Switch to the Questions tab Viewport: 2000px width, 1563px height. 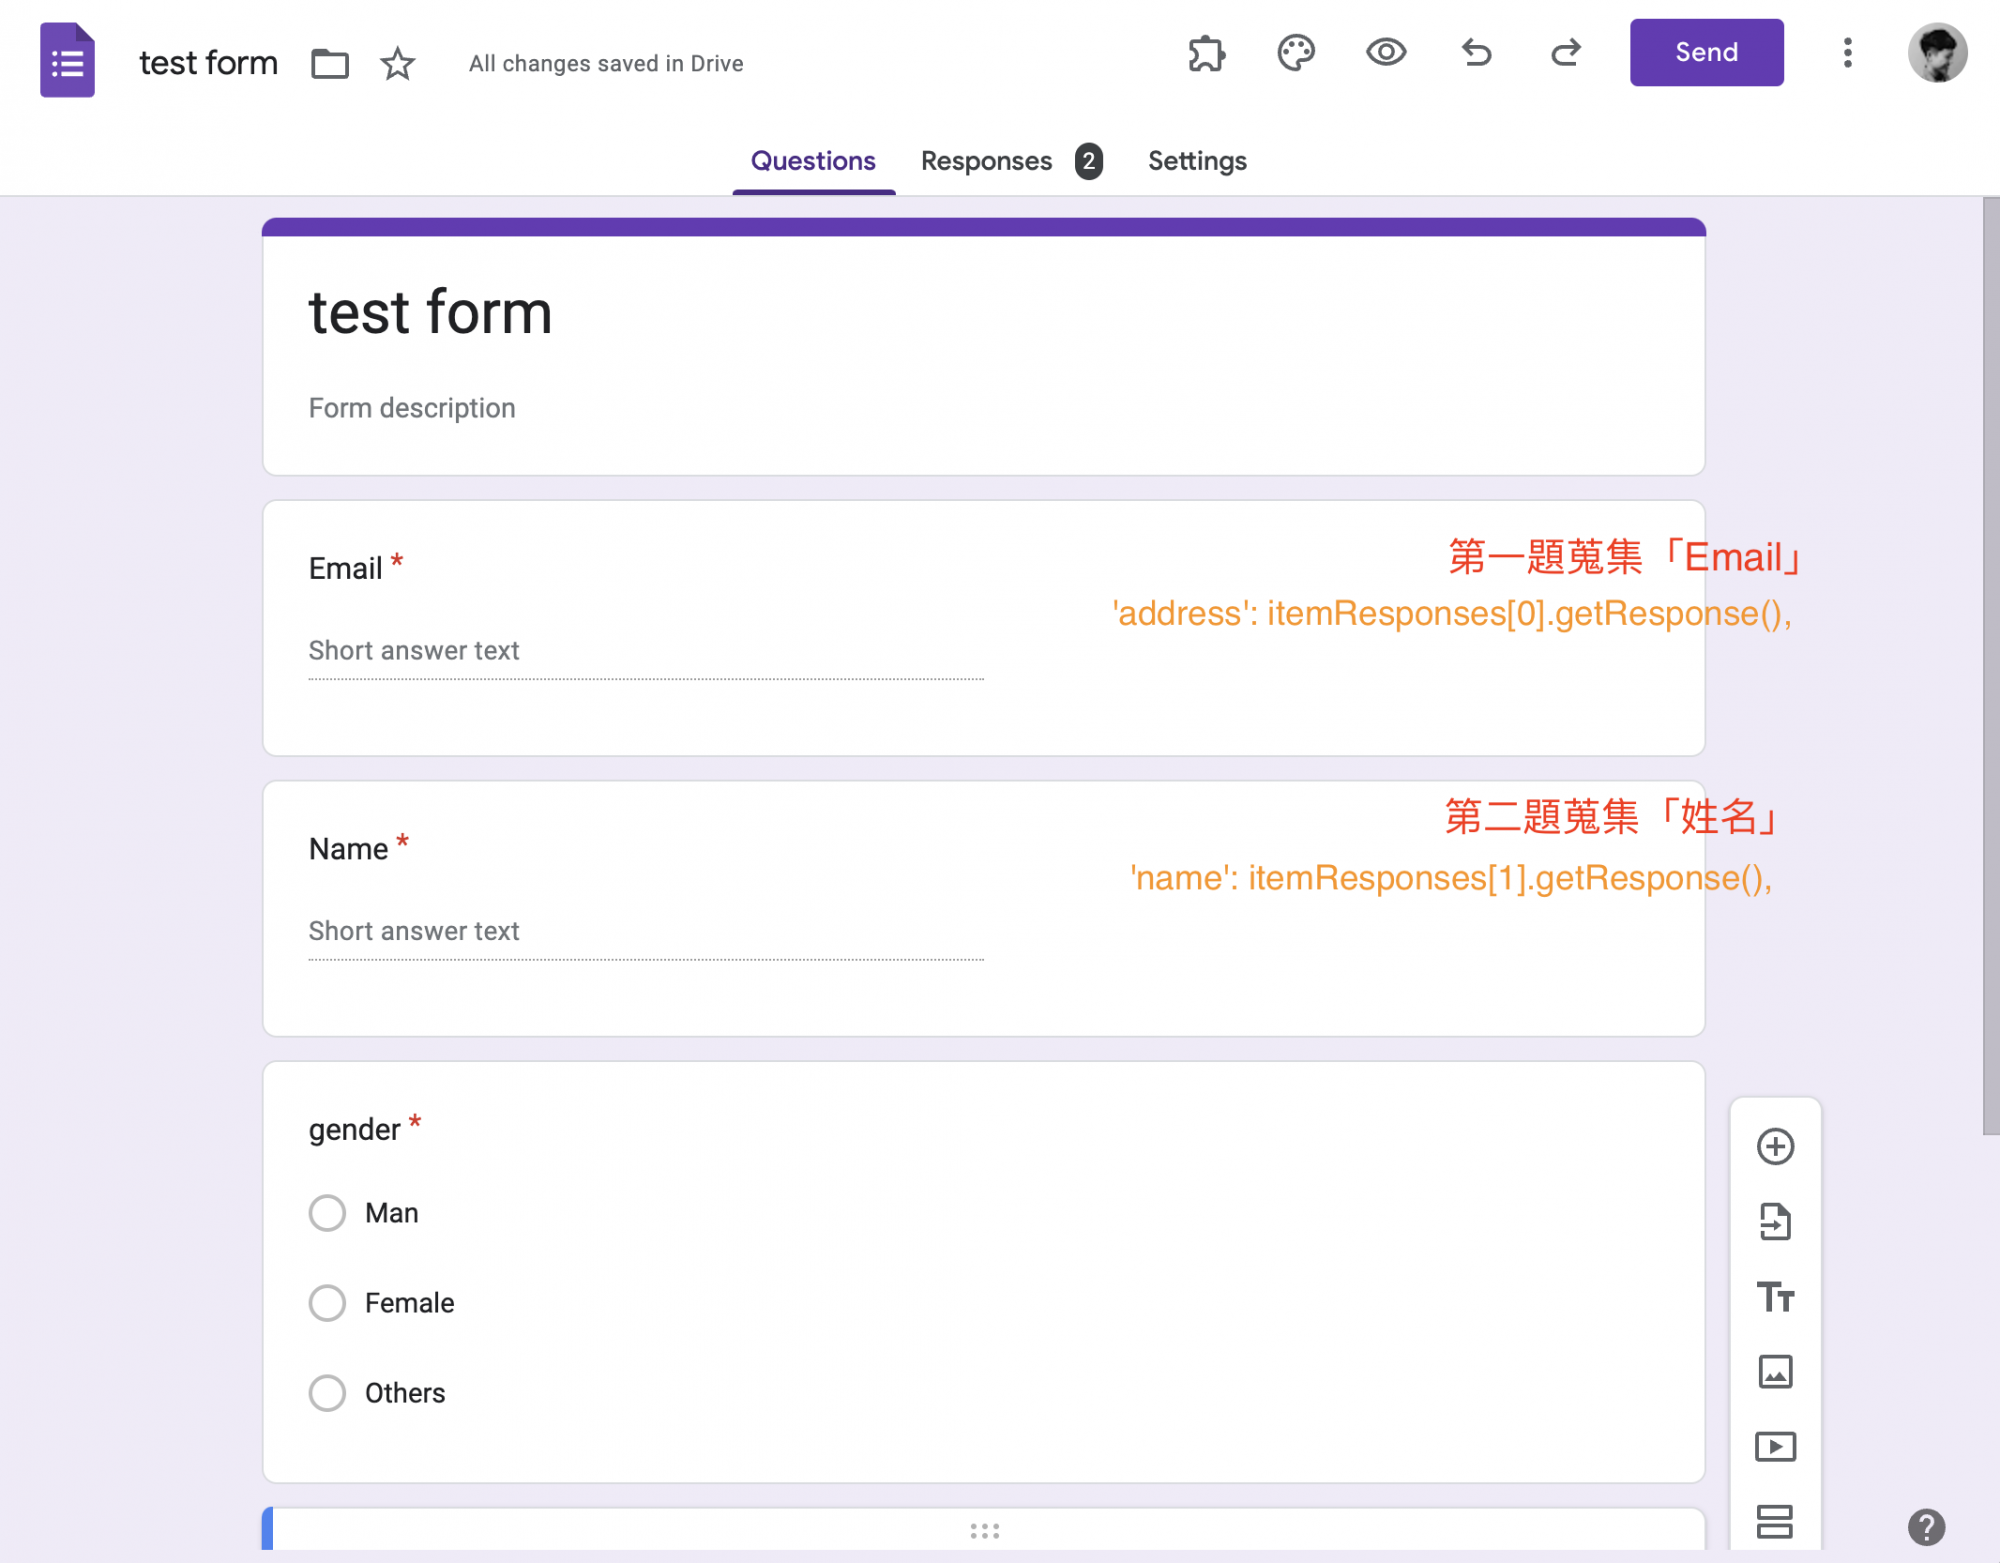click(813, 161)
